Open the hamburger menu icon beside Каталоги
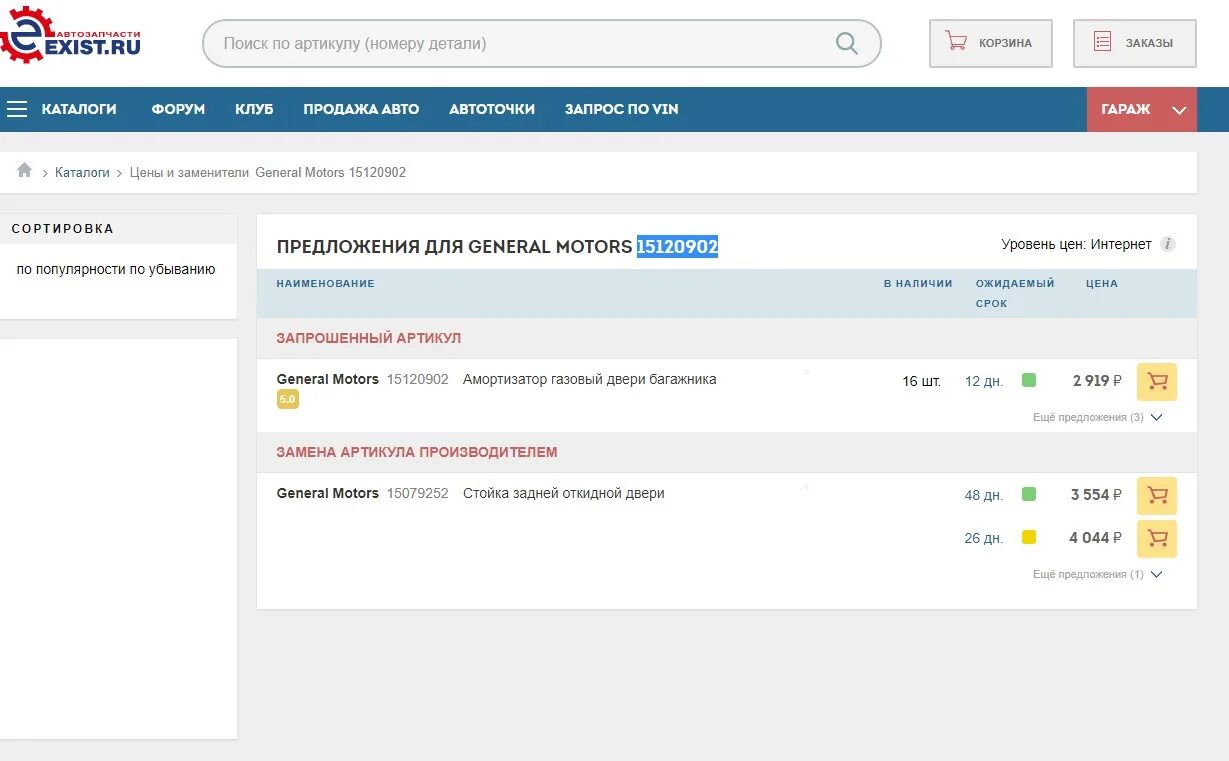The image size is (1229, 761). (17, 109)
